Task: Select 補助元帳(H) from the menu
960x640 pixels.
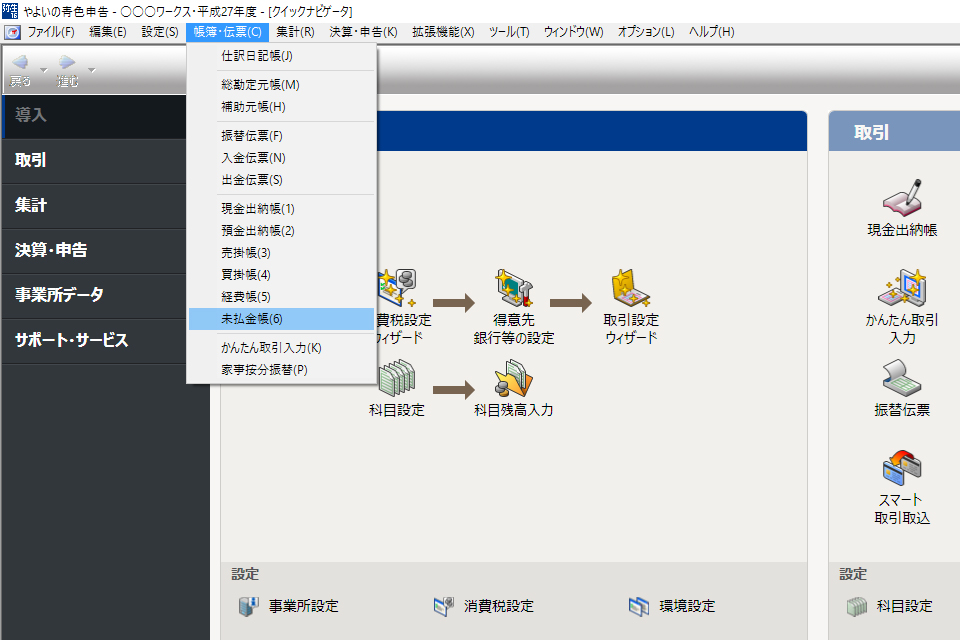Action: [281, 107]
